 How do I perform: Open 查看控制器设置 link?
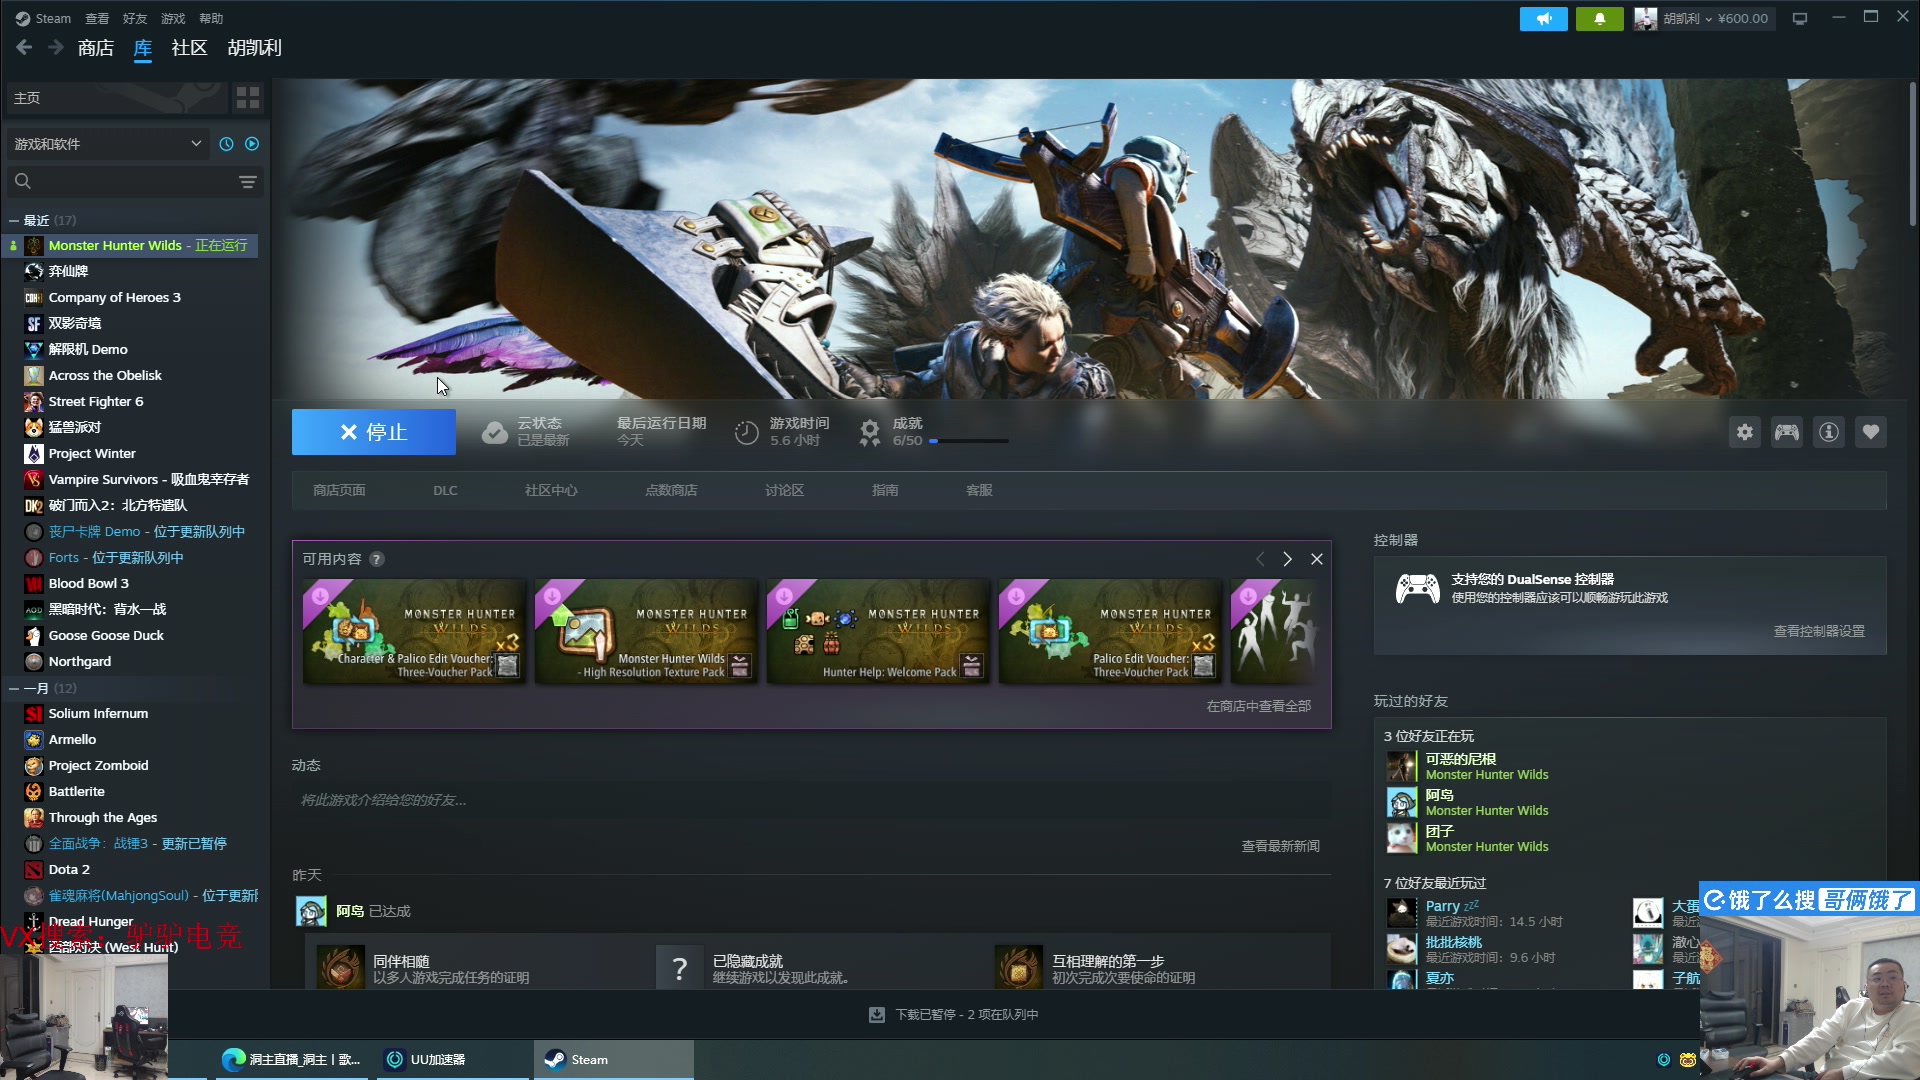coord(1818,631)
